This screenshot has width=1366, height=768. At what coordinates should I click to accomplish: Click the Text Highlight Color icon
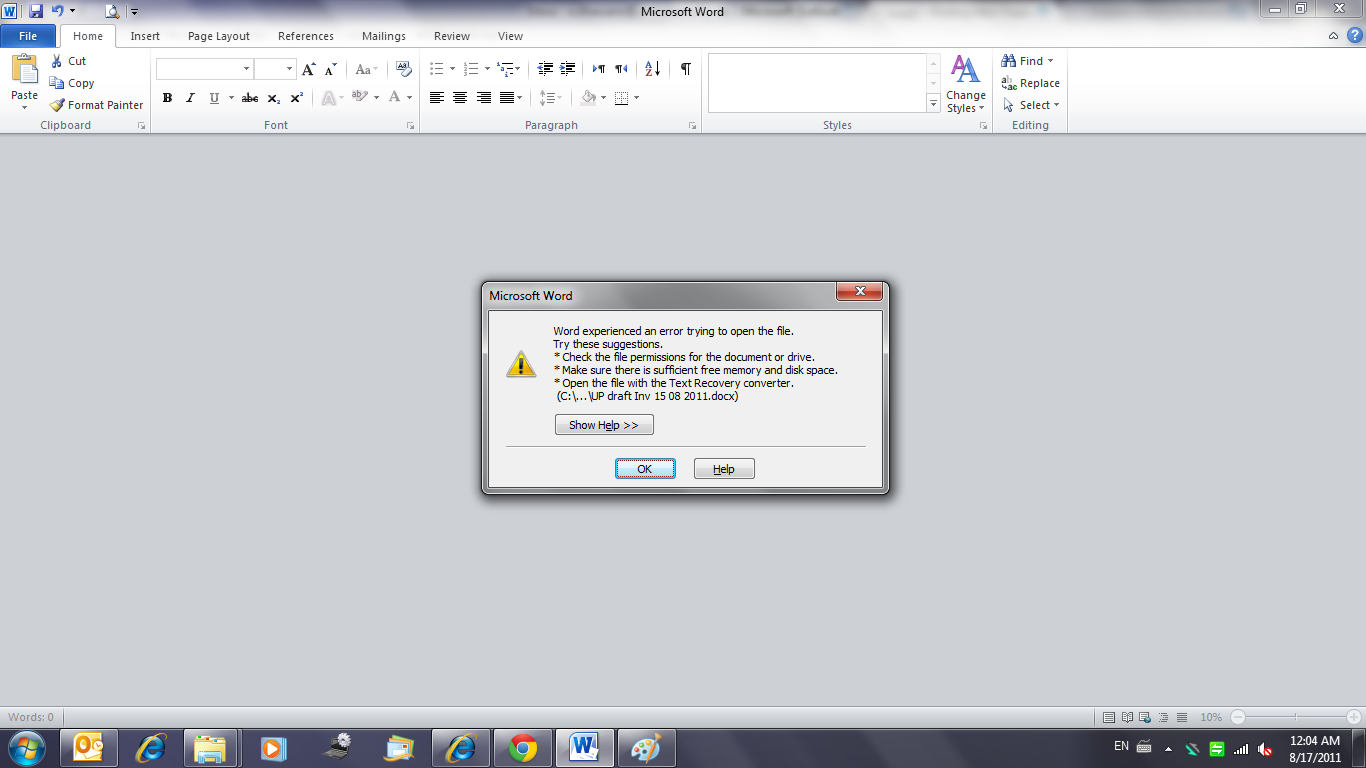click(359, 97)
